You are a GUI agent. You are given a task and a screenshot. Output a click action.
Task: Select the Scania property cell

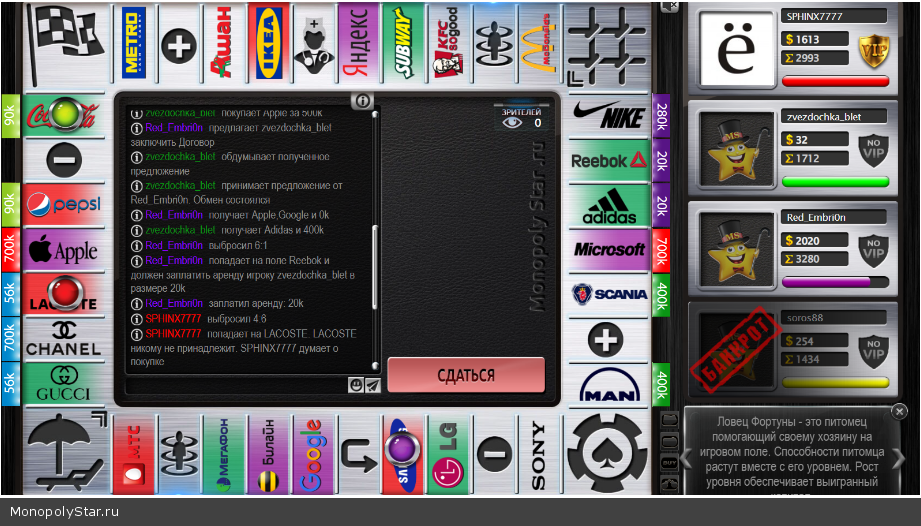coord(609,294)
